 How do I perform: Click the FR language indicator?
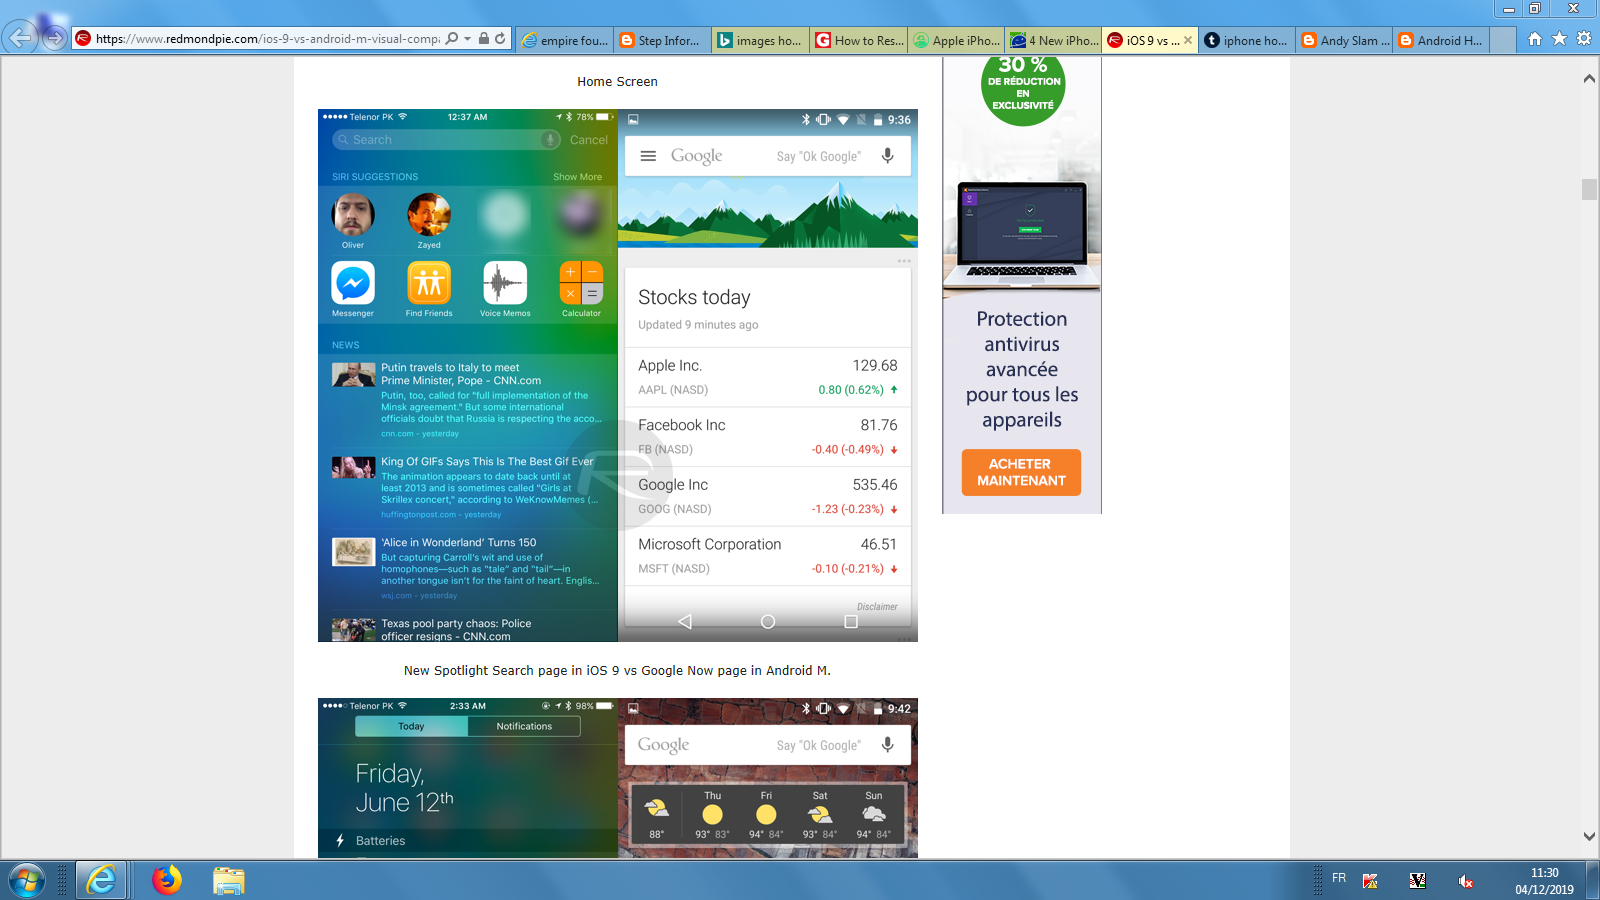pos(1339,878)
